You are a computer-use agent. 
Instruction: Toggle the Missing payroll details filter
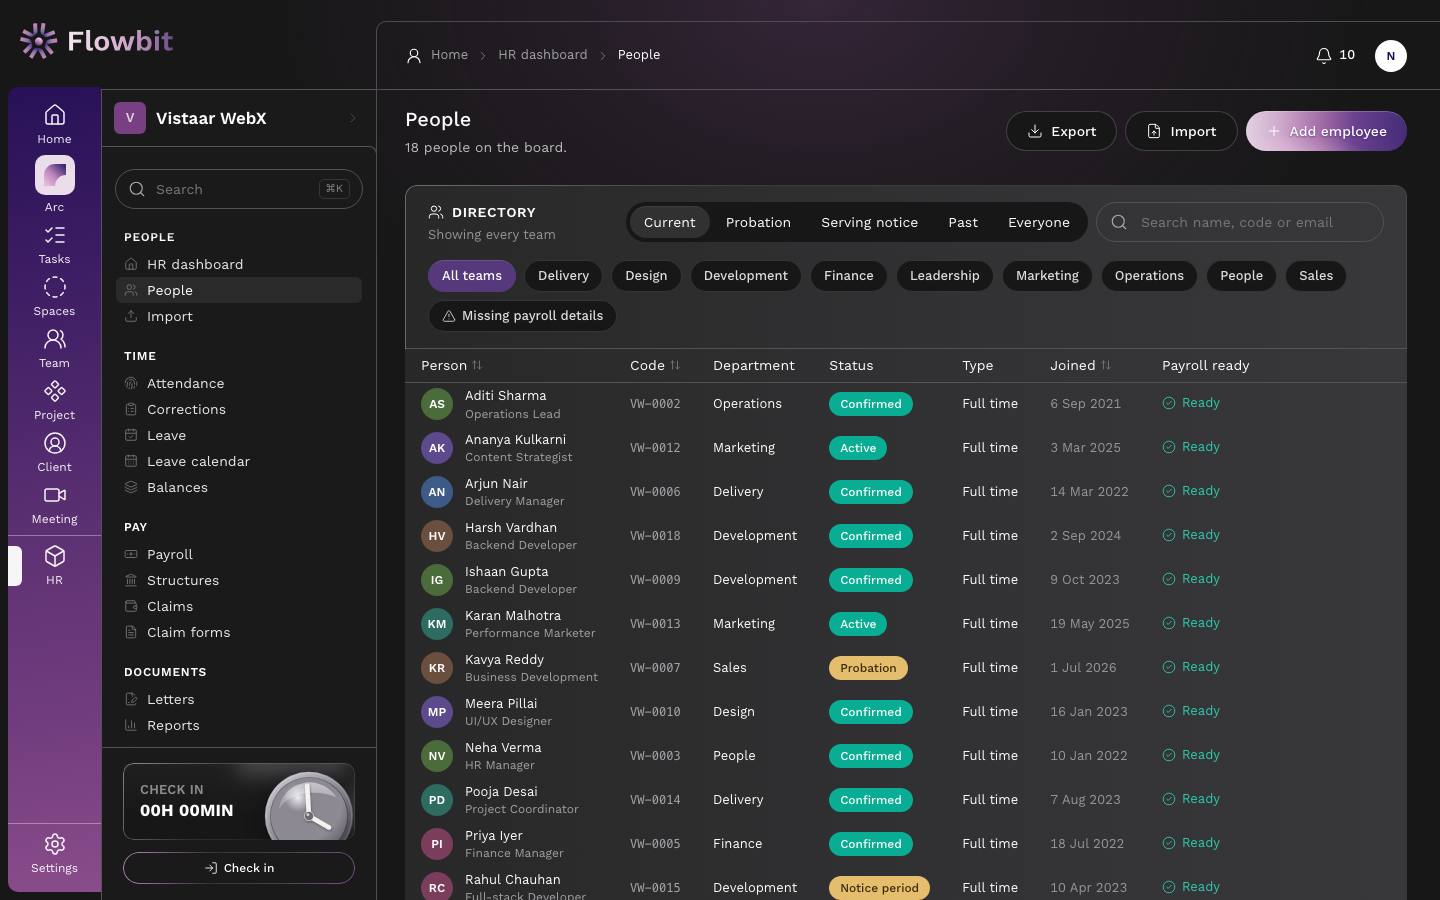(522, 316)
